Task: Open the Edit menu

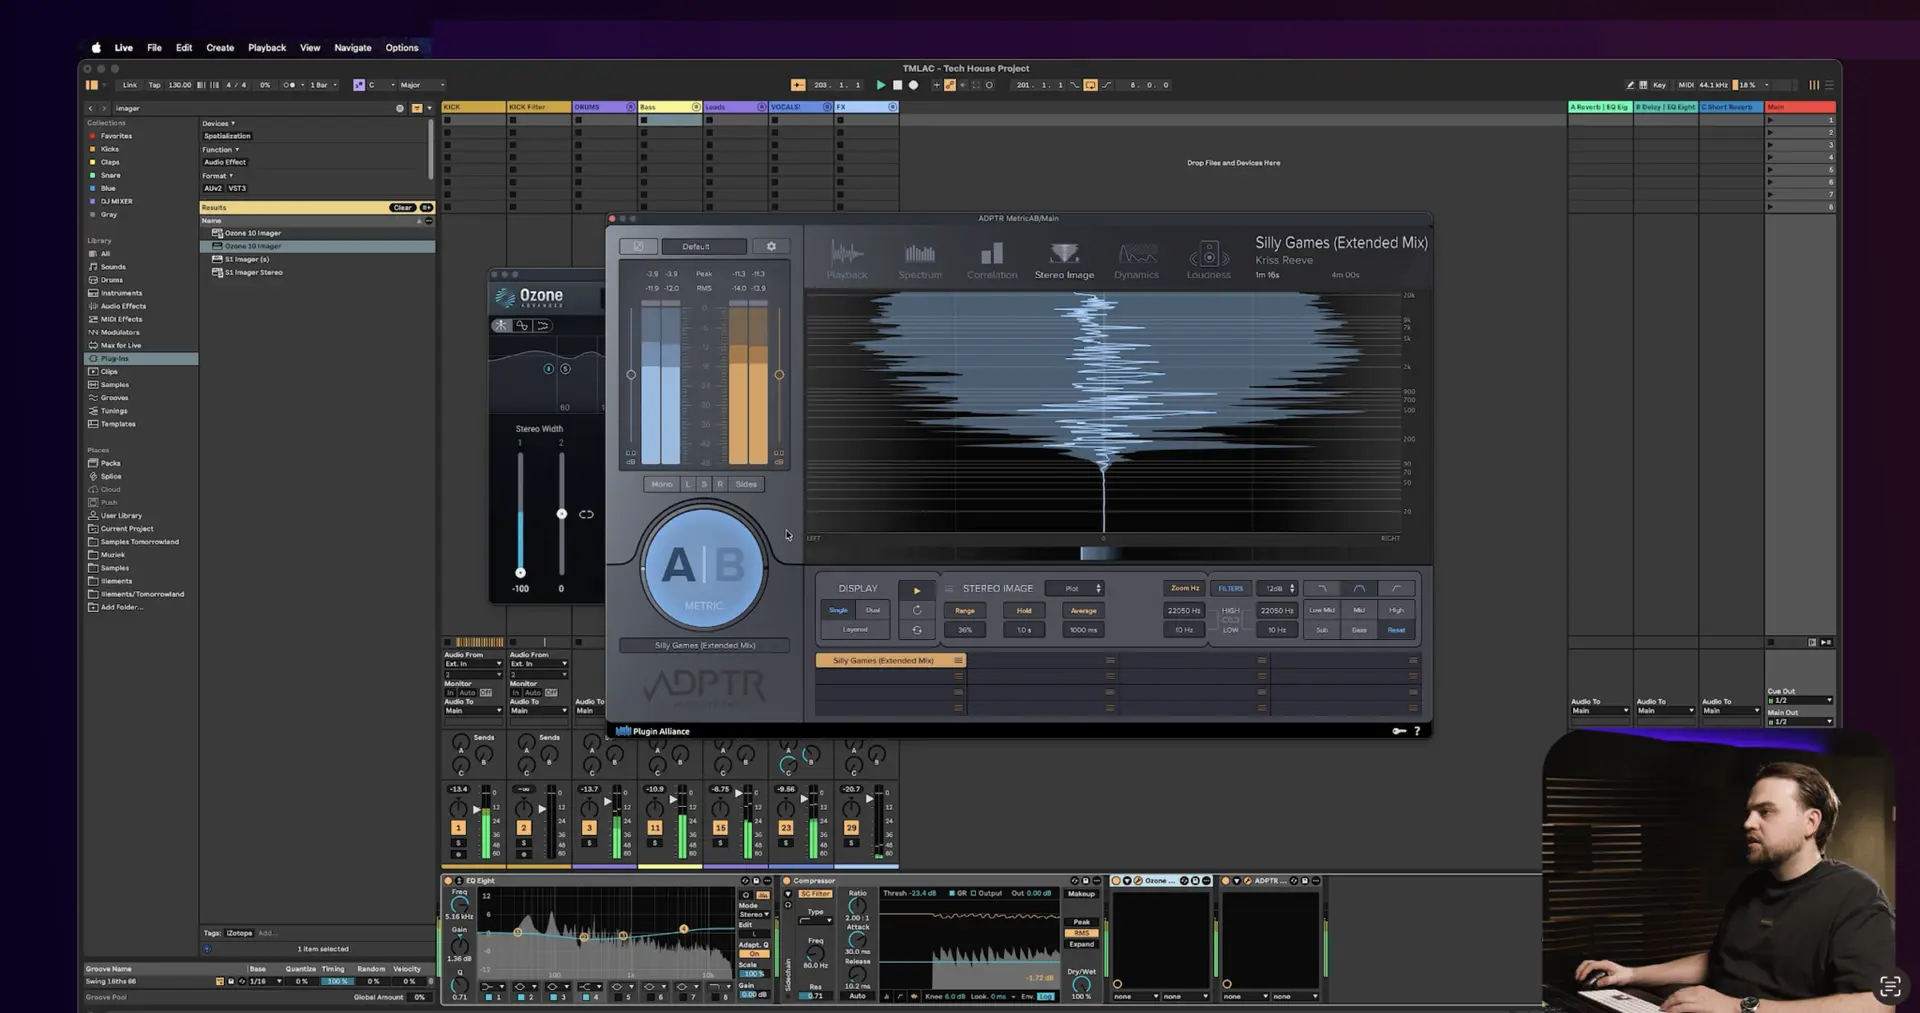Action: [x=184, y=48]
